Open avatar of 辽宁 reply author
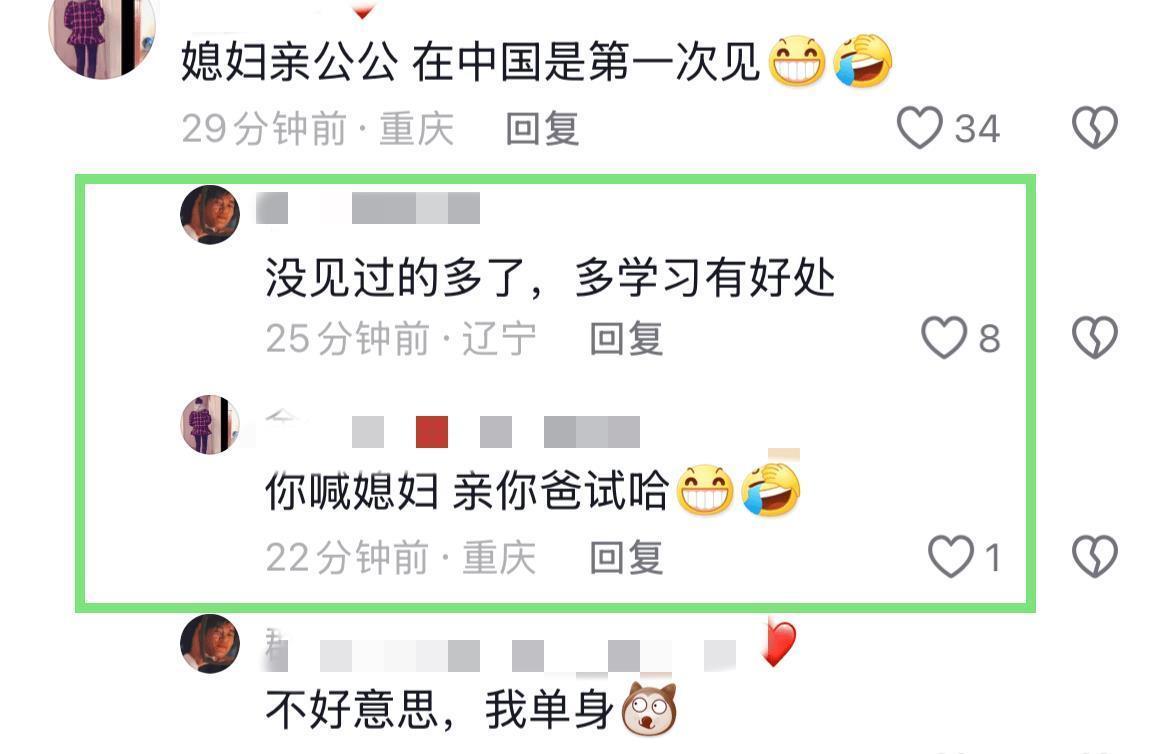The width and height of the screenshot is (1170, 754). (x=210, y=214)
